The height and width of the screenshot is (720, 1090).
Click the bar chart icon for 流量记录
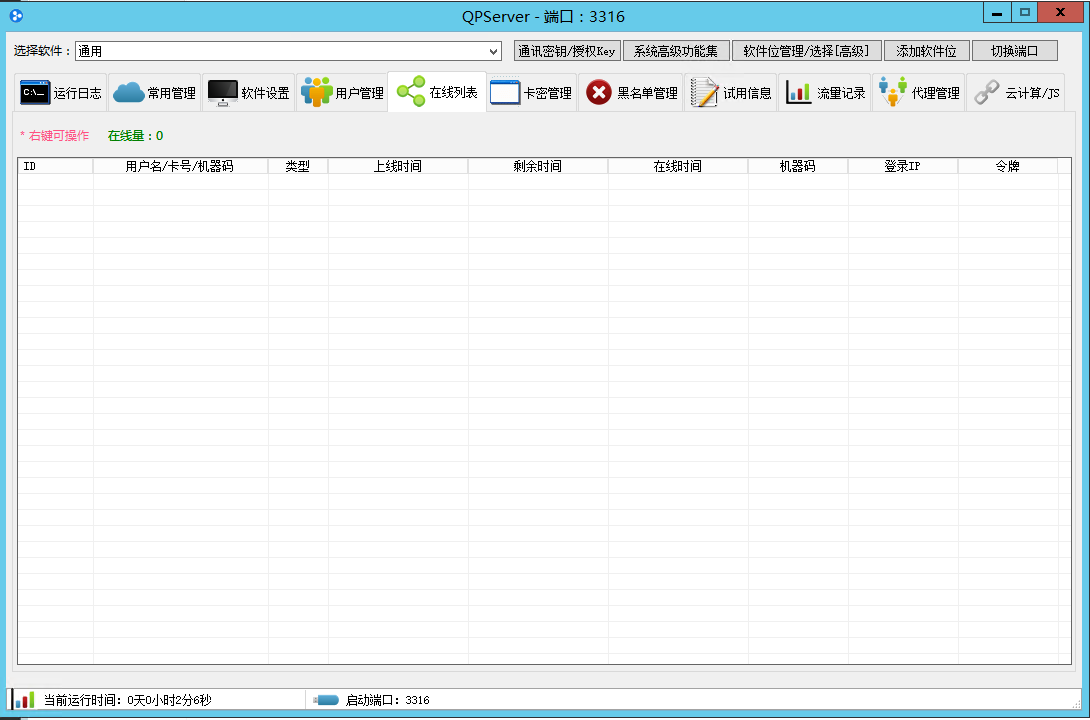coord(798,93)
